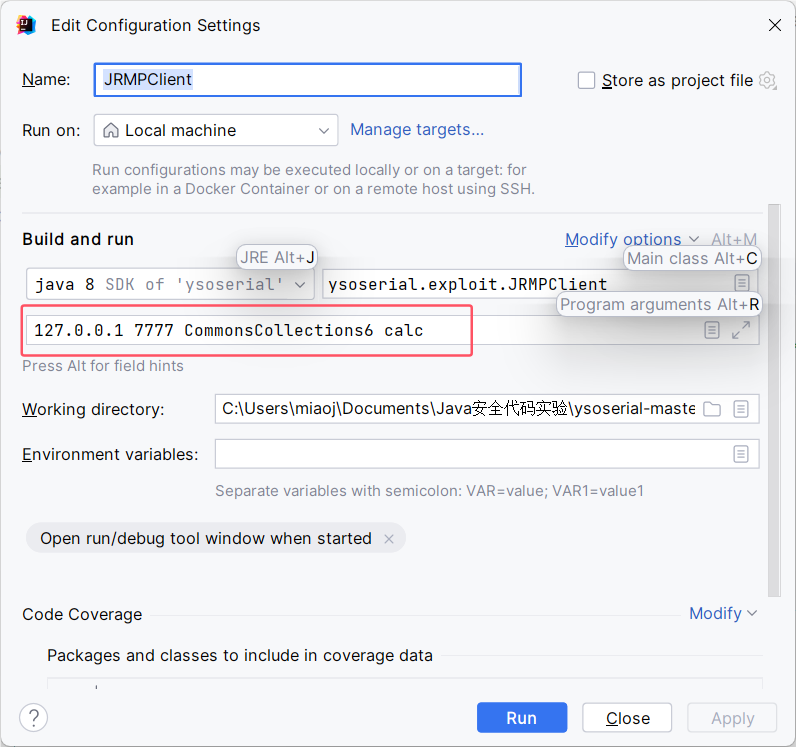Image resolution: width=796 pixels, height=747 pixels.
Task: Expand the Code Coverage Modify dropdown
Action: [x=722, y=613]
